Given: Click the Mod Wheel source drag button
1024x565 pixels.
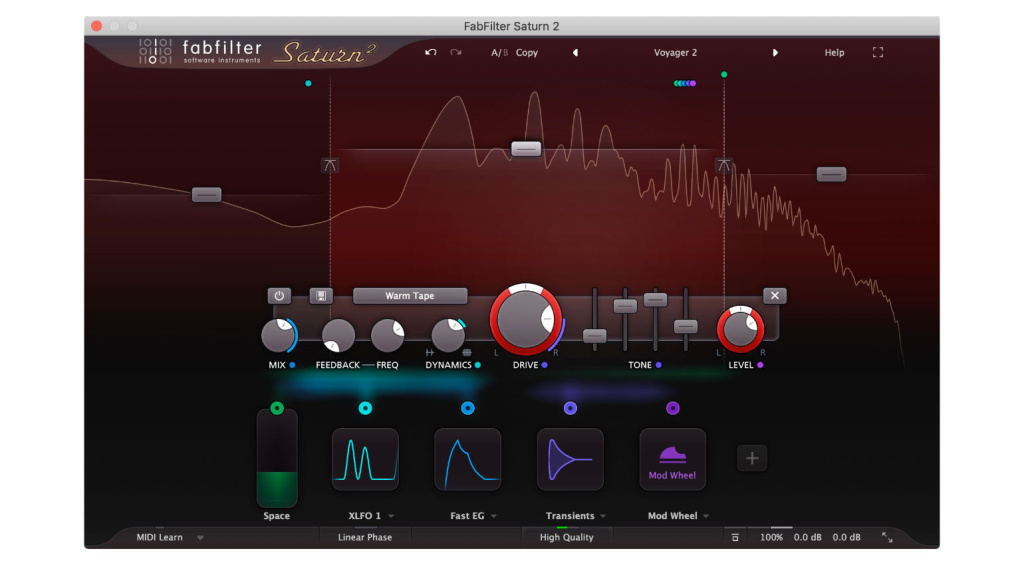Looking at the screenshot, I should pos(673,408).
